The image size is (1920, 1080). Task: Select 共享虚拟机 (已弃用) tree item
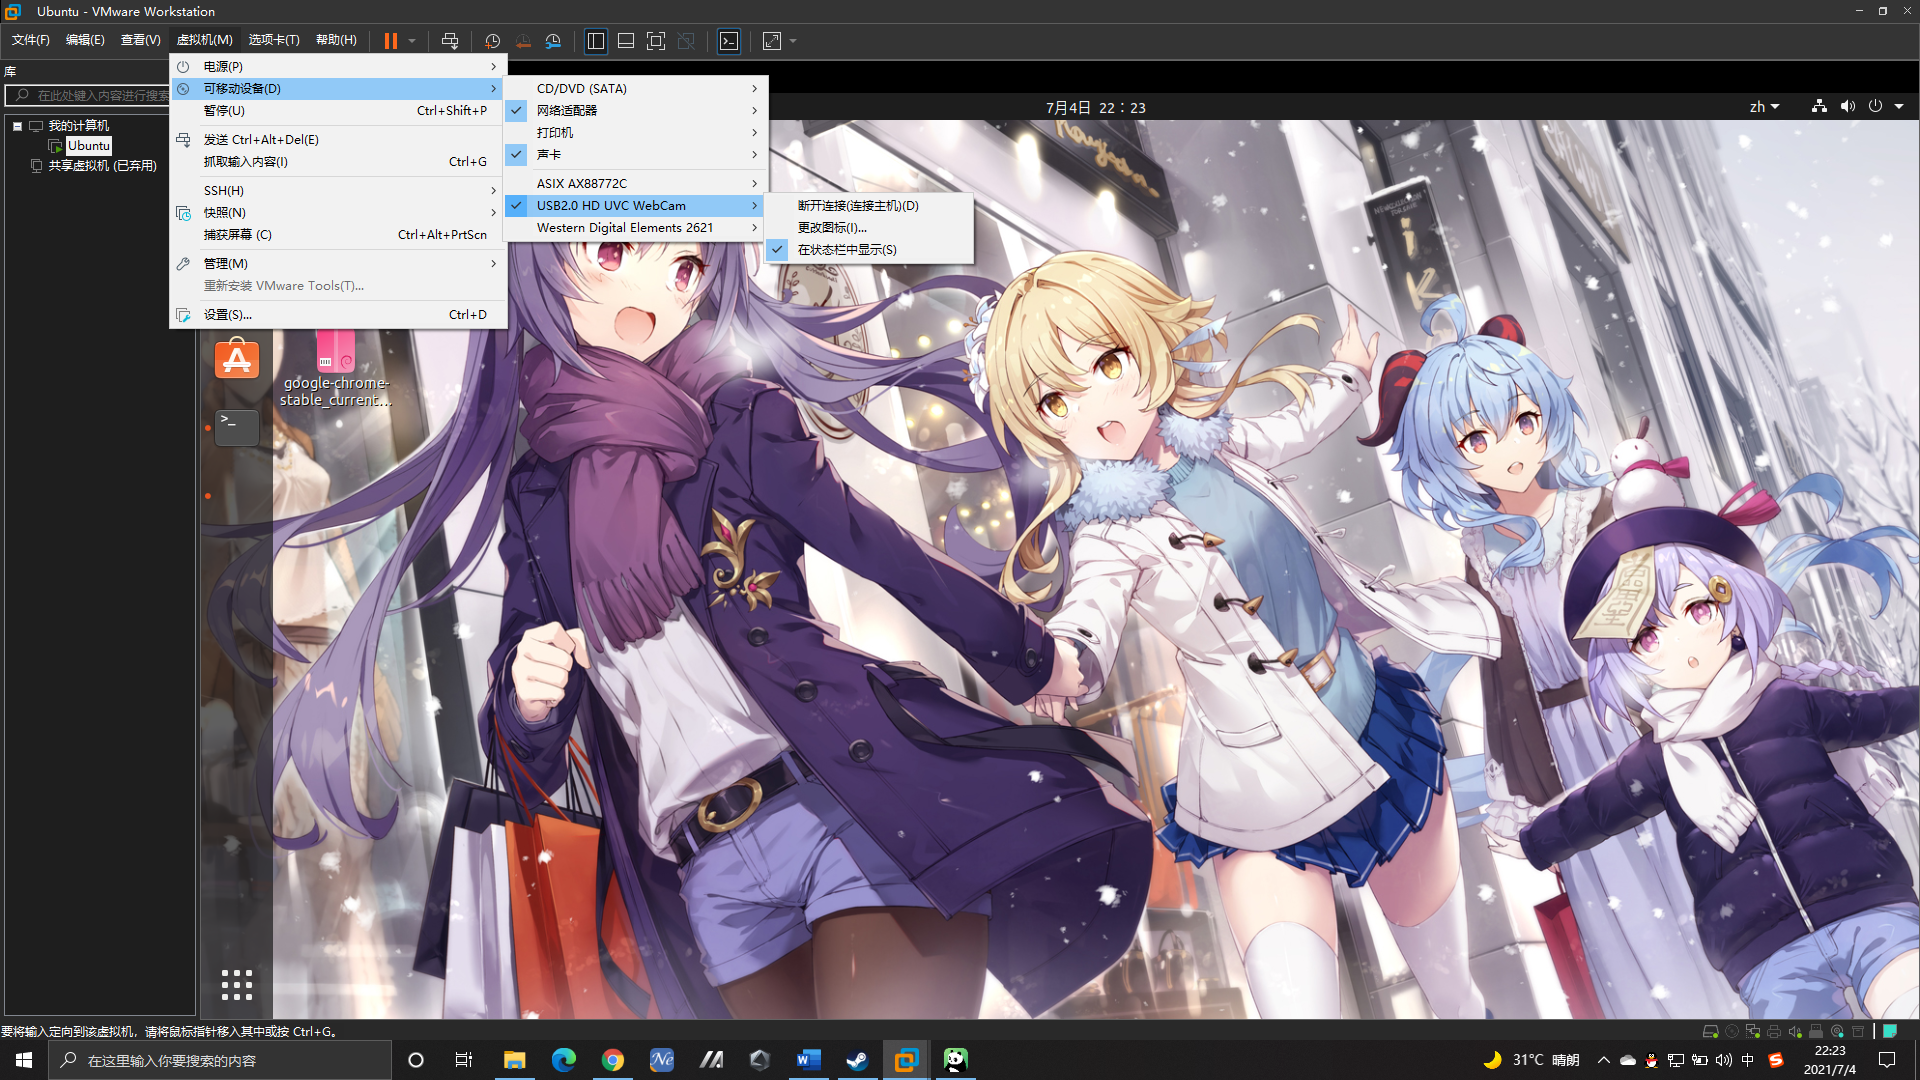[102, 166]
